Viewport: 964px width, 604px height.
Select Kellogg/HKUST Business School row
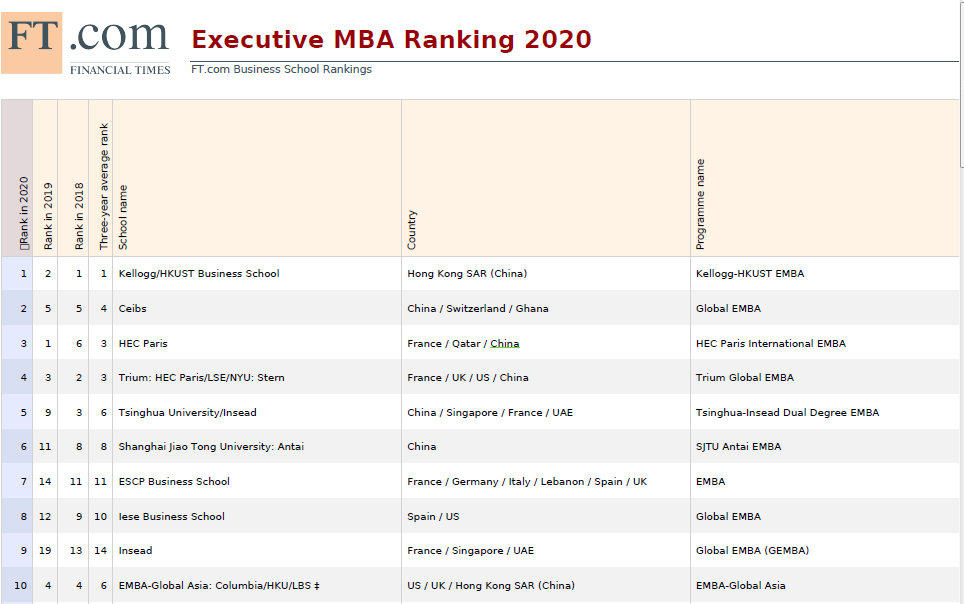coord(199,273)
